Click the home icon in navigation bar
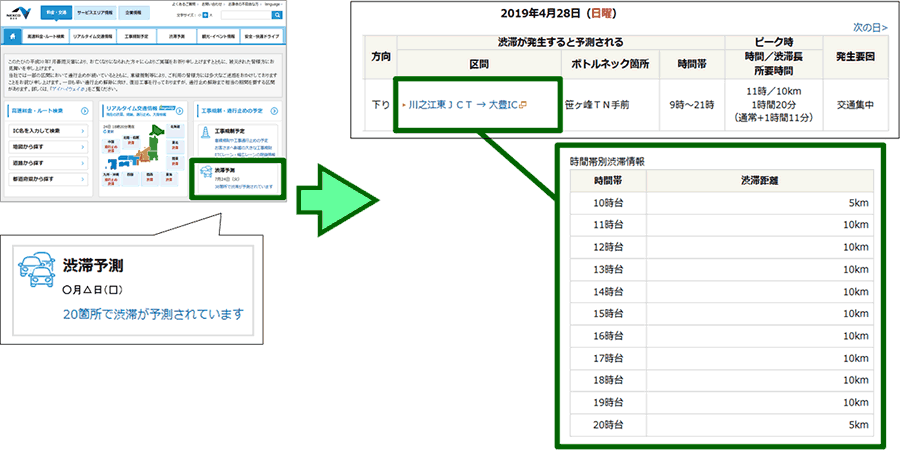 point(13,36)
